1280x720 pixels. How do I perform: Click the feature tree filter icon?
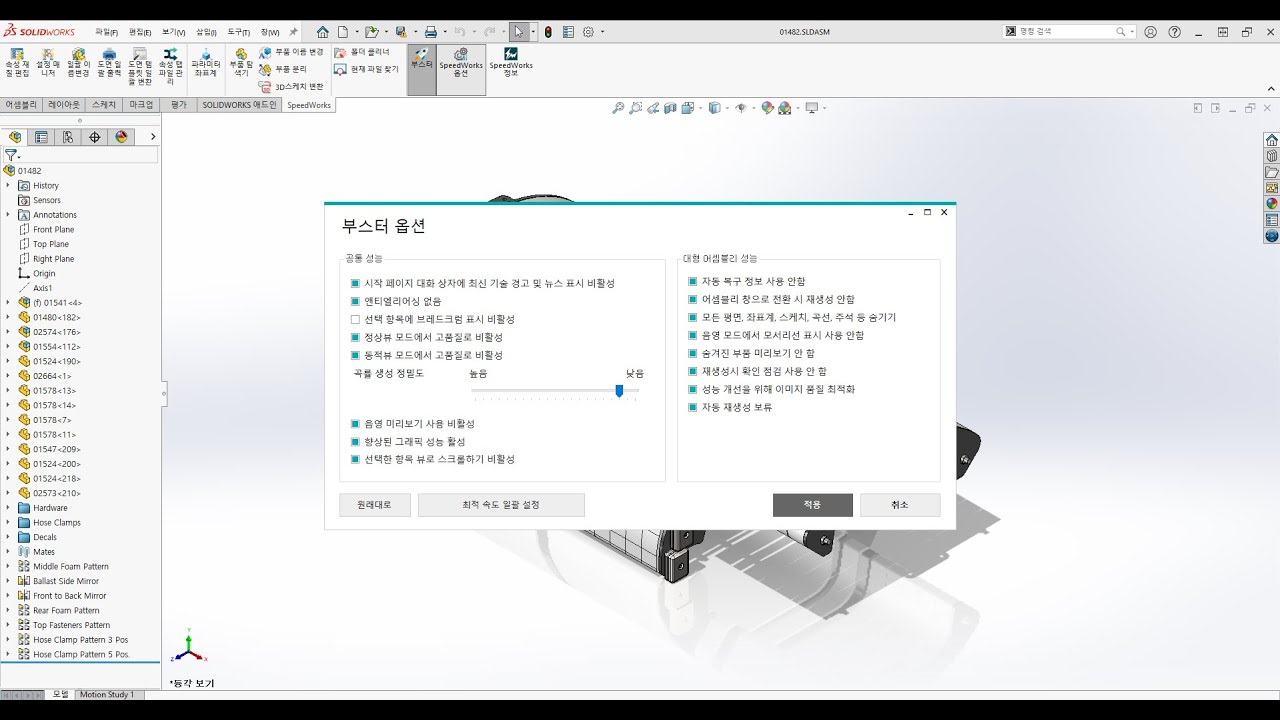(10, 155)
